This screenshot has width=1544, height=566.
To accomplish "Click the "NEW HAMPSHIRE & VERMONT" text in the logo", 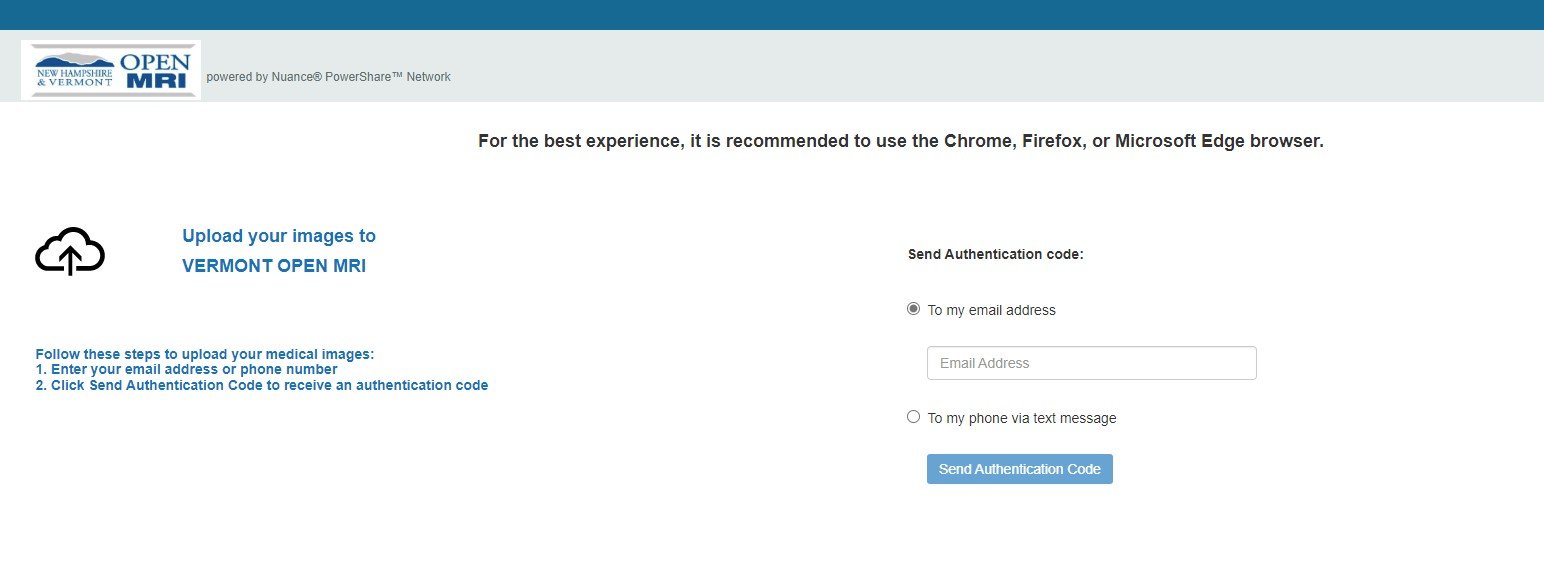I will pos(75,77).
